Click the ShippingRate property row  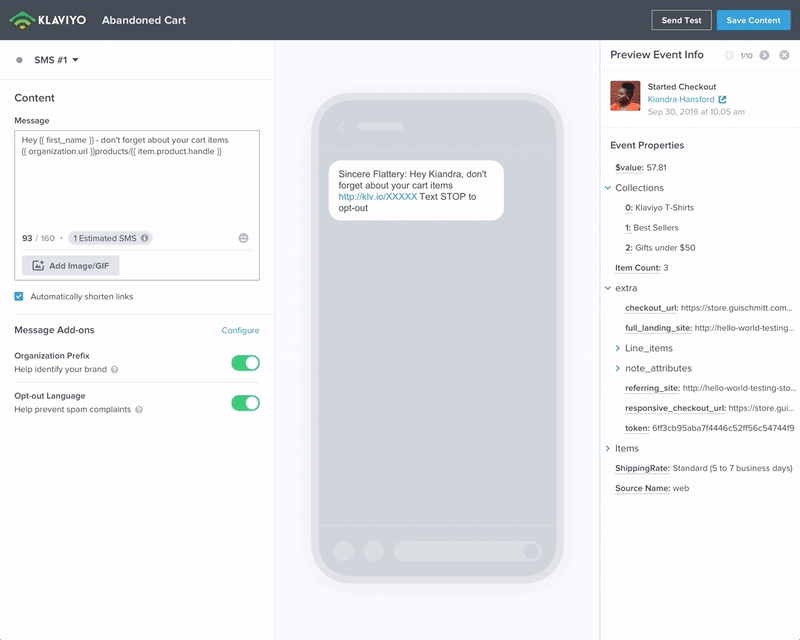point(704,468)
